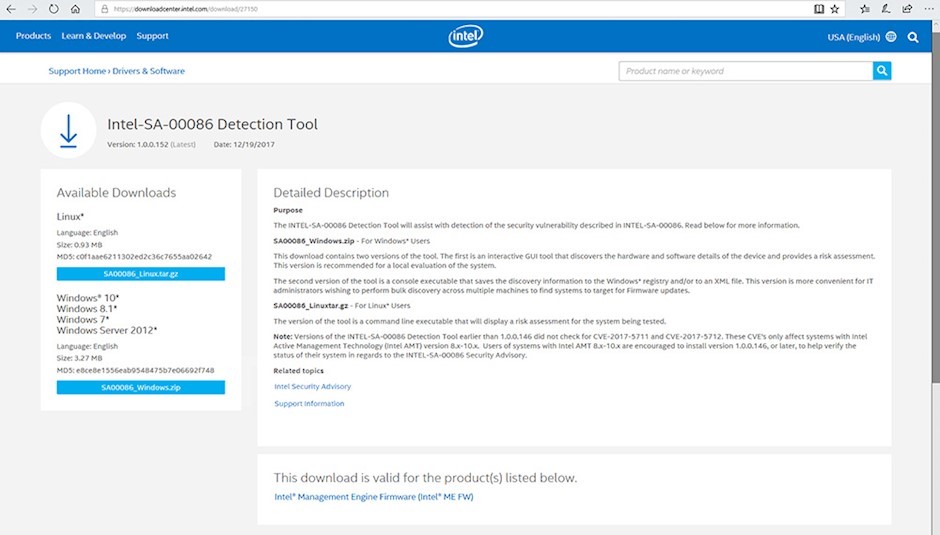The height and width of the screenshot is (535, 940).
Task: Open the browser more options ellipsis
Action: tap(927, 9)
